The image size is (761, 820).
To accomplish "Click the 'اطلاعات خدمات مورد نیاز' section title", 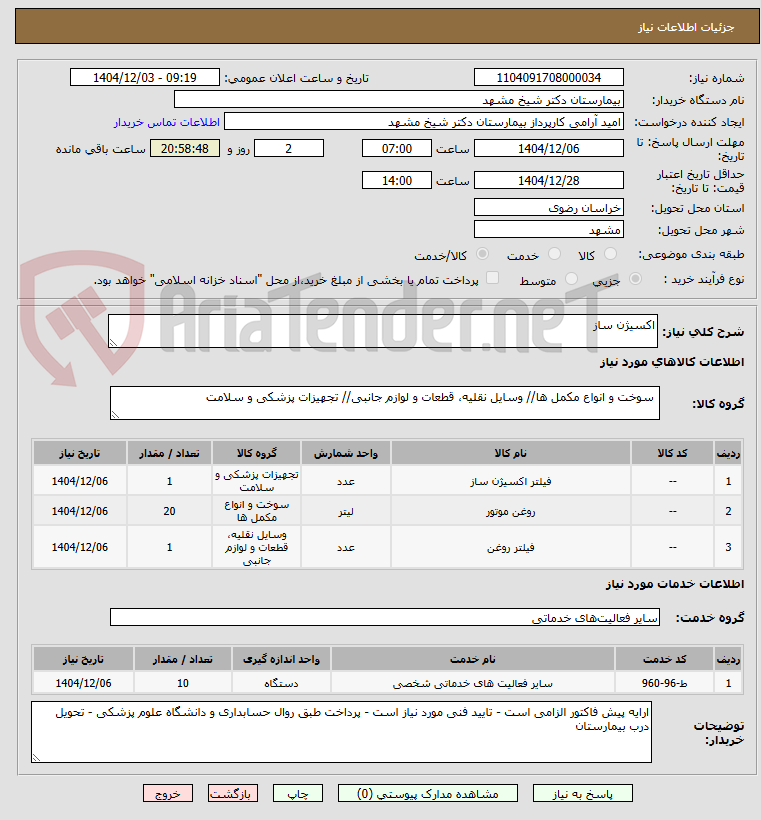I will tap(675, 584).
